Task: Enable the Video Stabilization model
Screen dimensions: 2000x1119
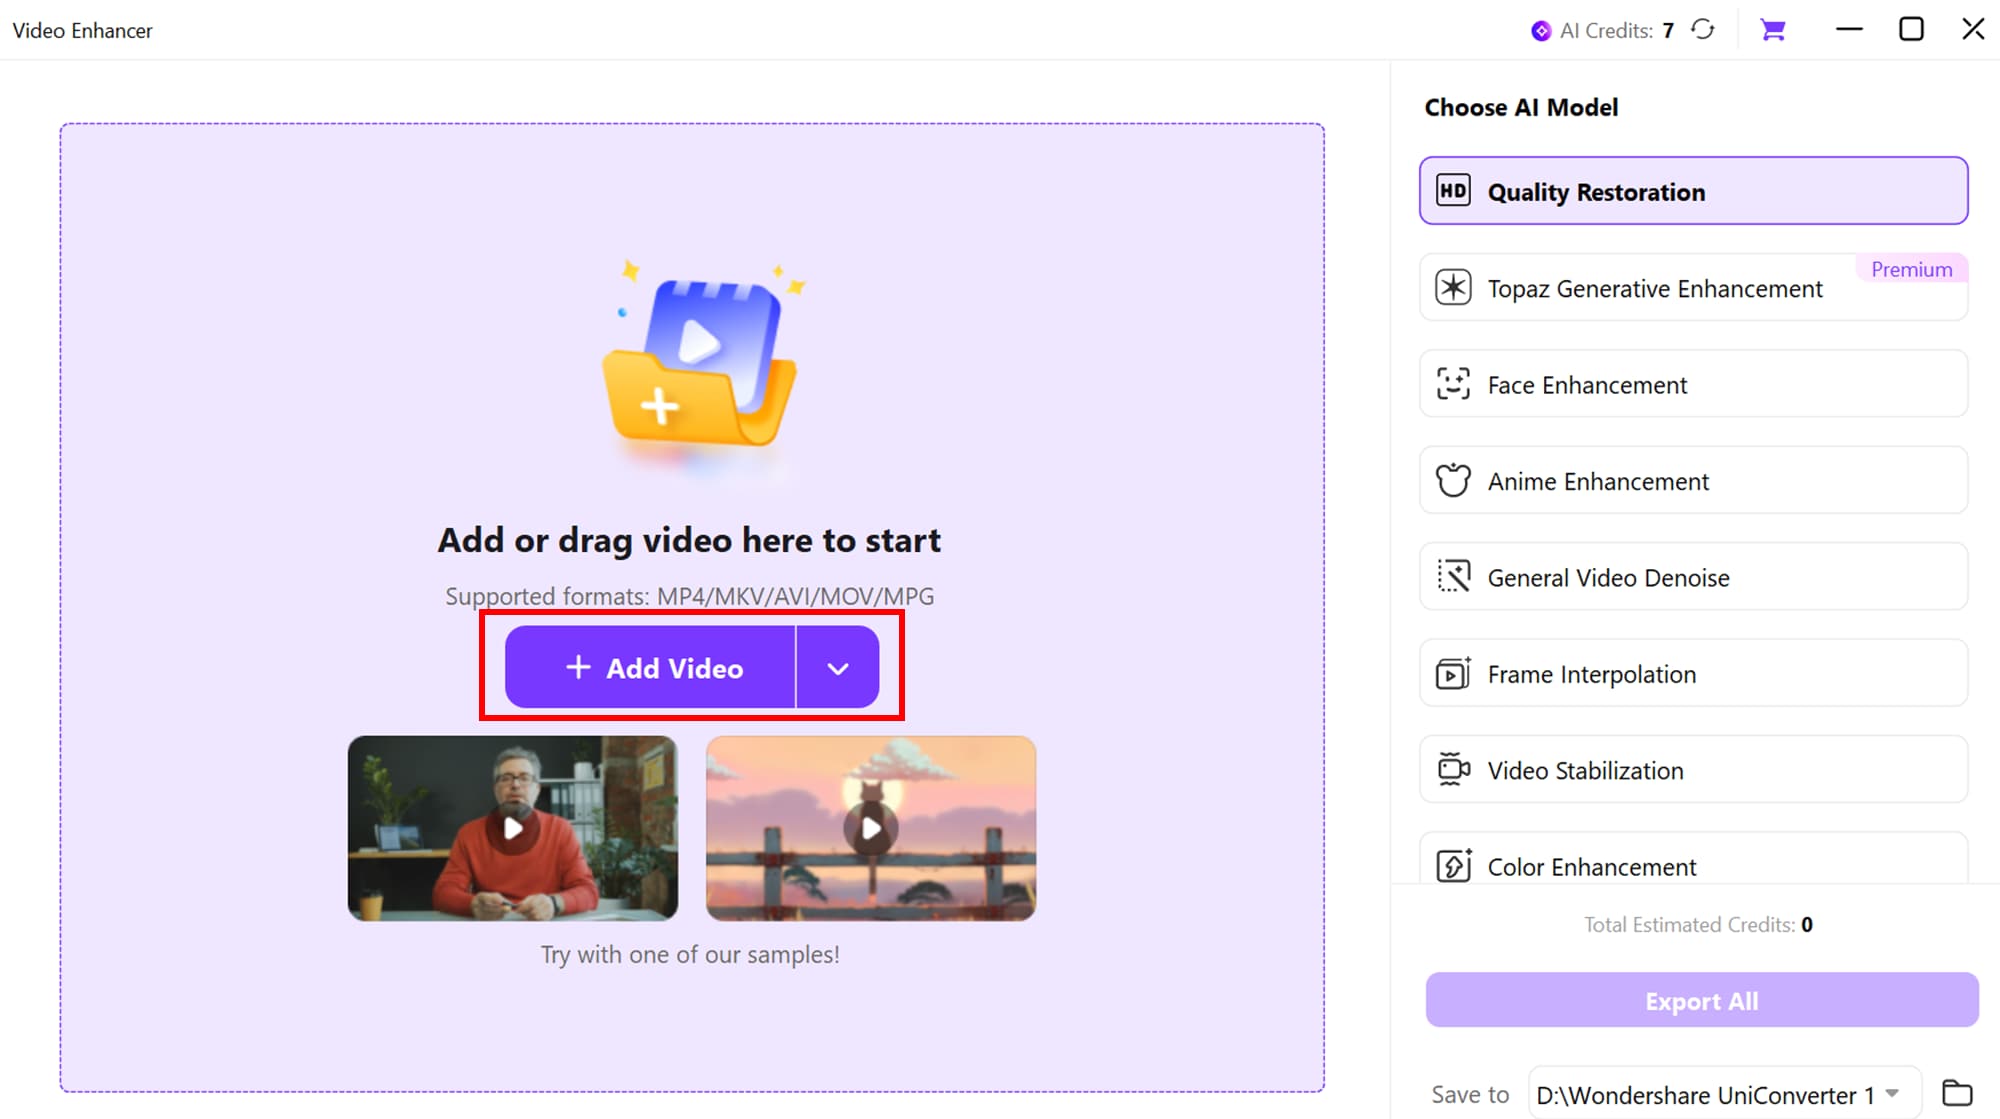Action: point(1692,769)
